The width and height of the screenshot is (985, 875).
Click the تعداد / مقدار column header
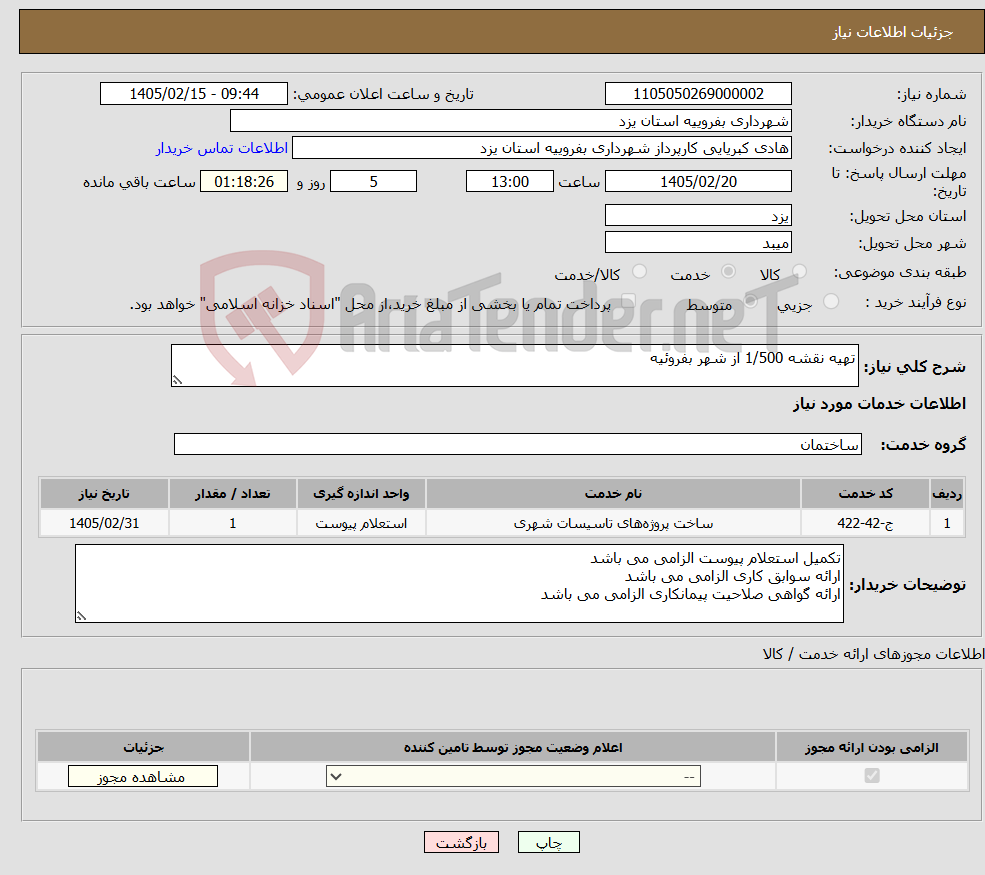point(232,494)
